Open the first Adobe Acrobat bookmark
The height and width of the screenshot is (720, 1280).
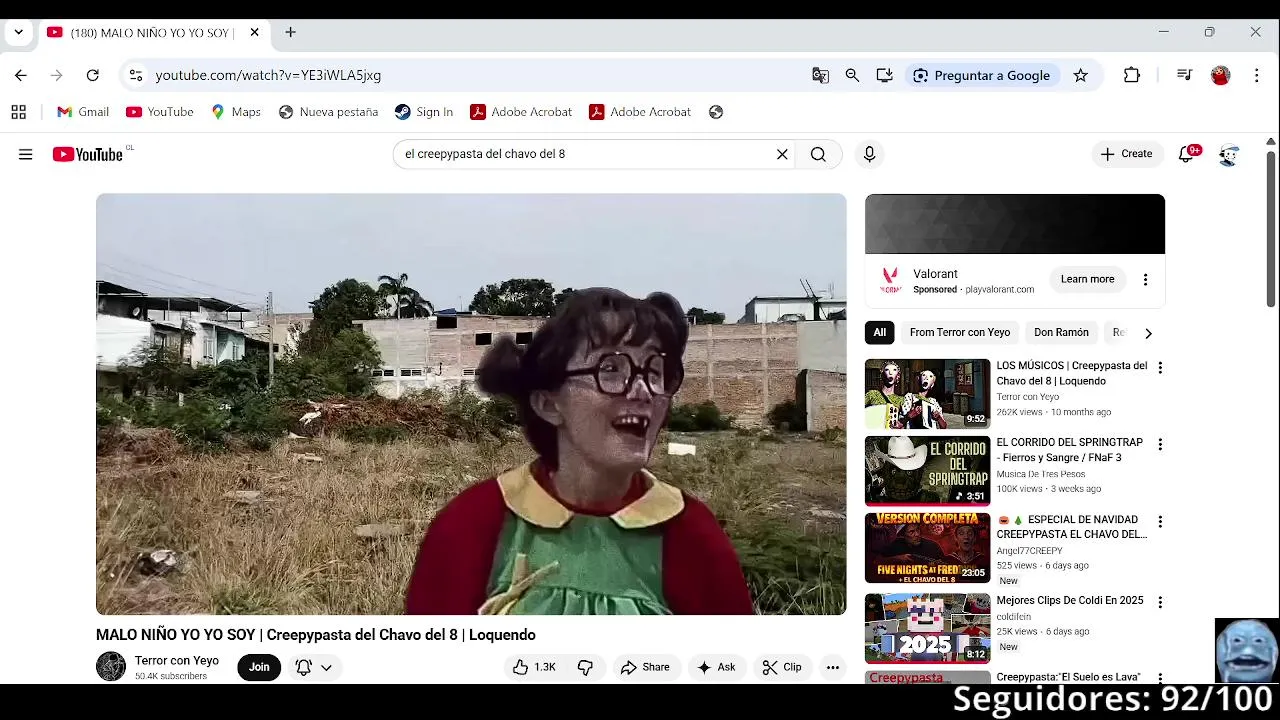pos(521,112)
